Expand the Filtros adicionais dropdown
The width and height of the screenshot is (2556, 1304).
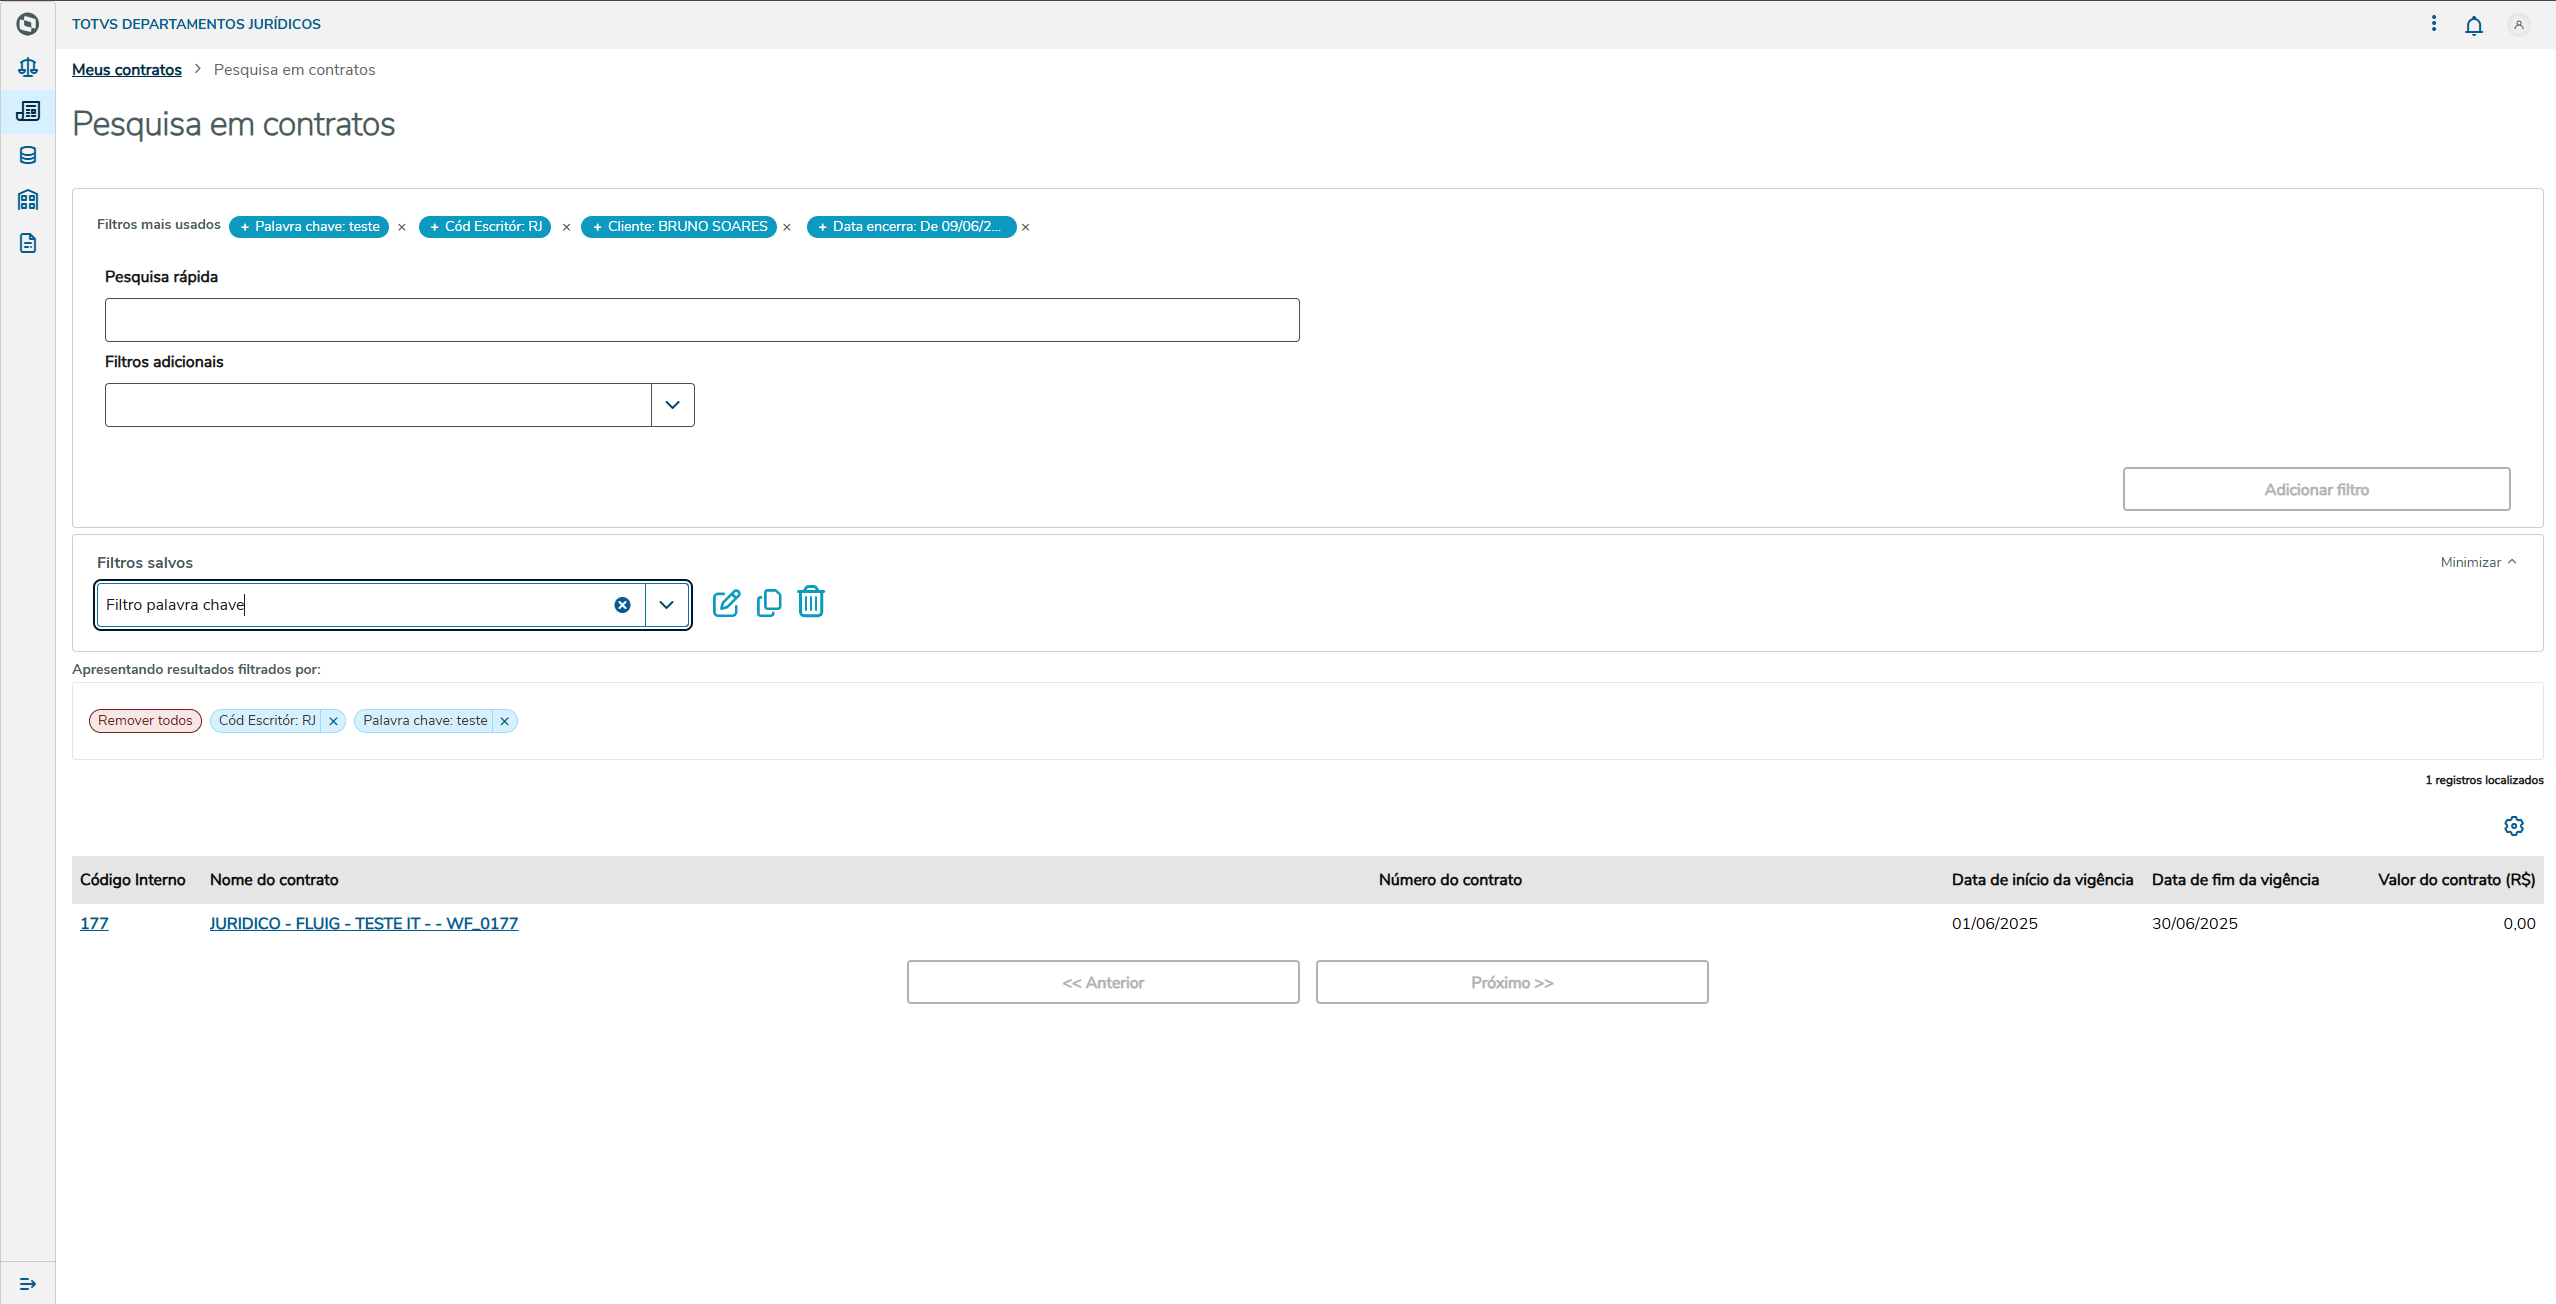coord(673,405)
